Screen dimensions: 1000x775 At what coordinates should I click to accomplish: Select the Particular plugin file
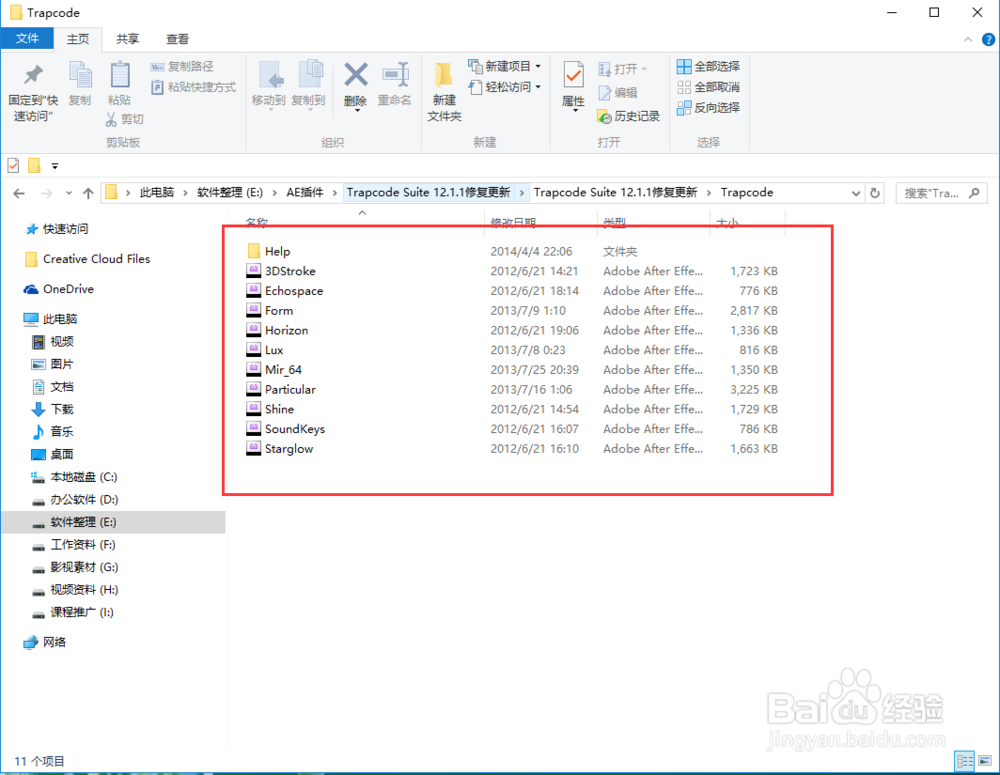pos(290,390)
